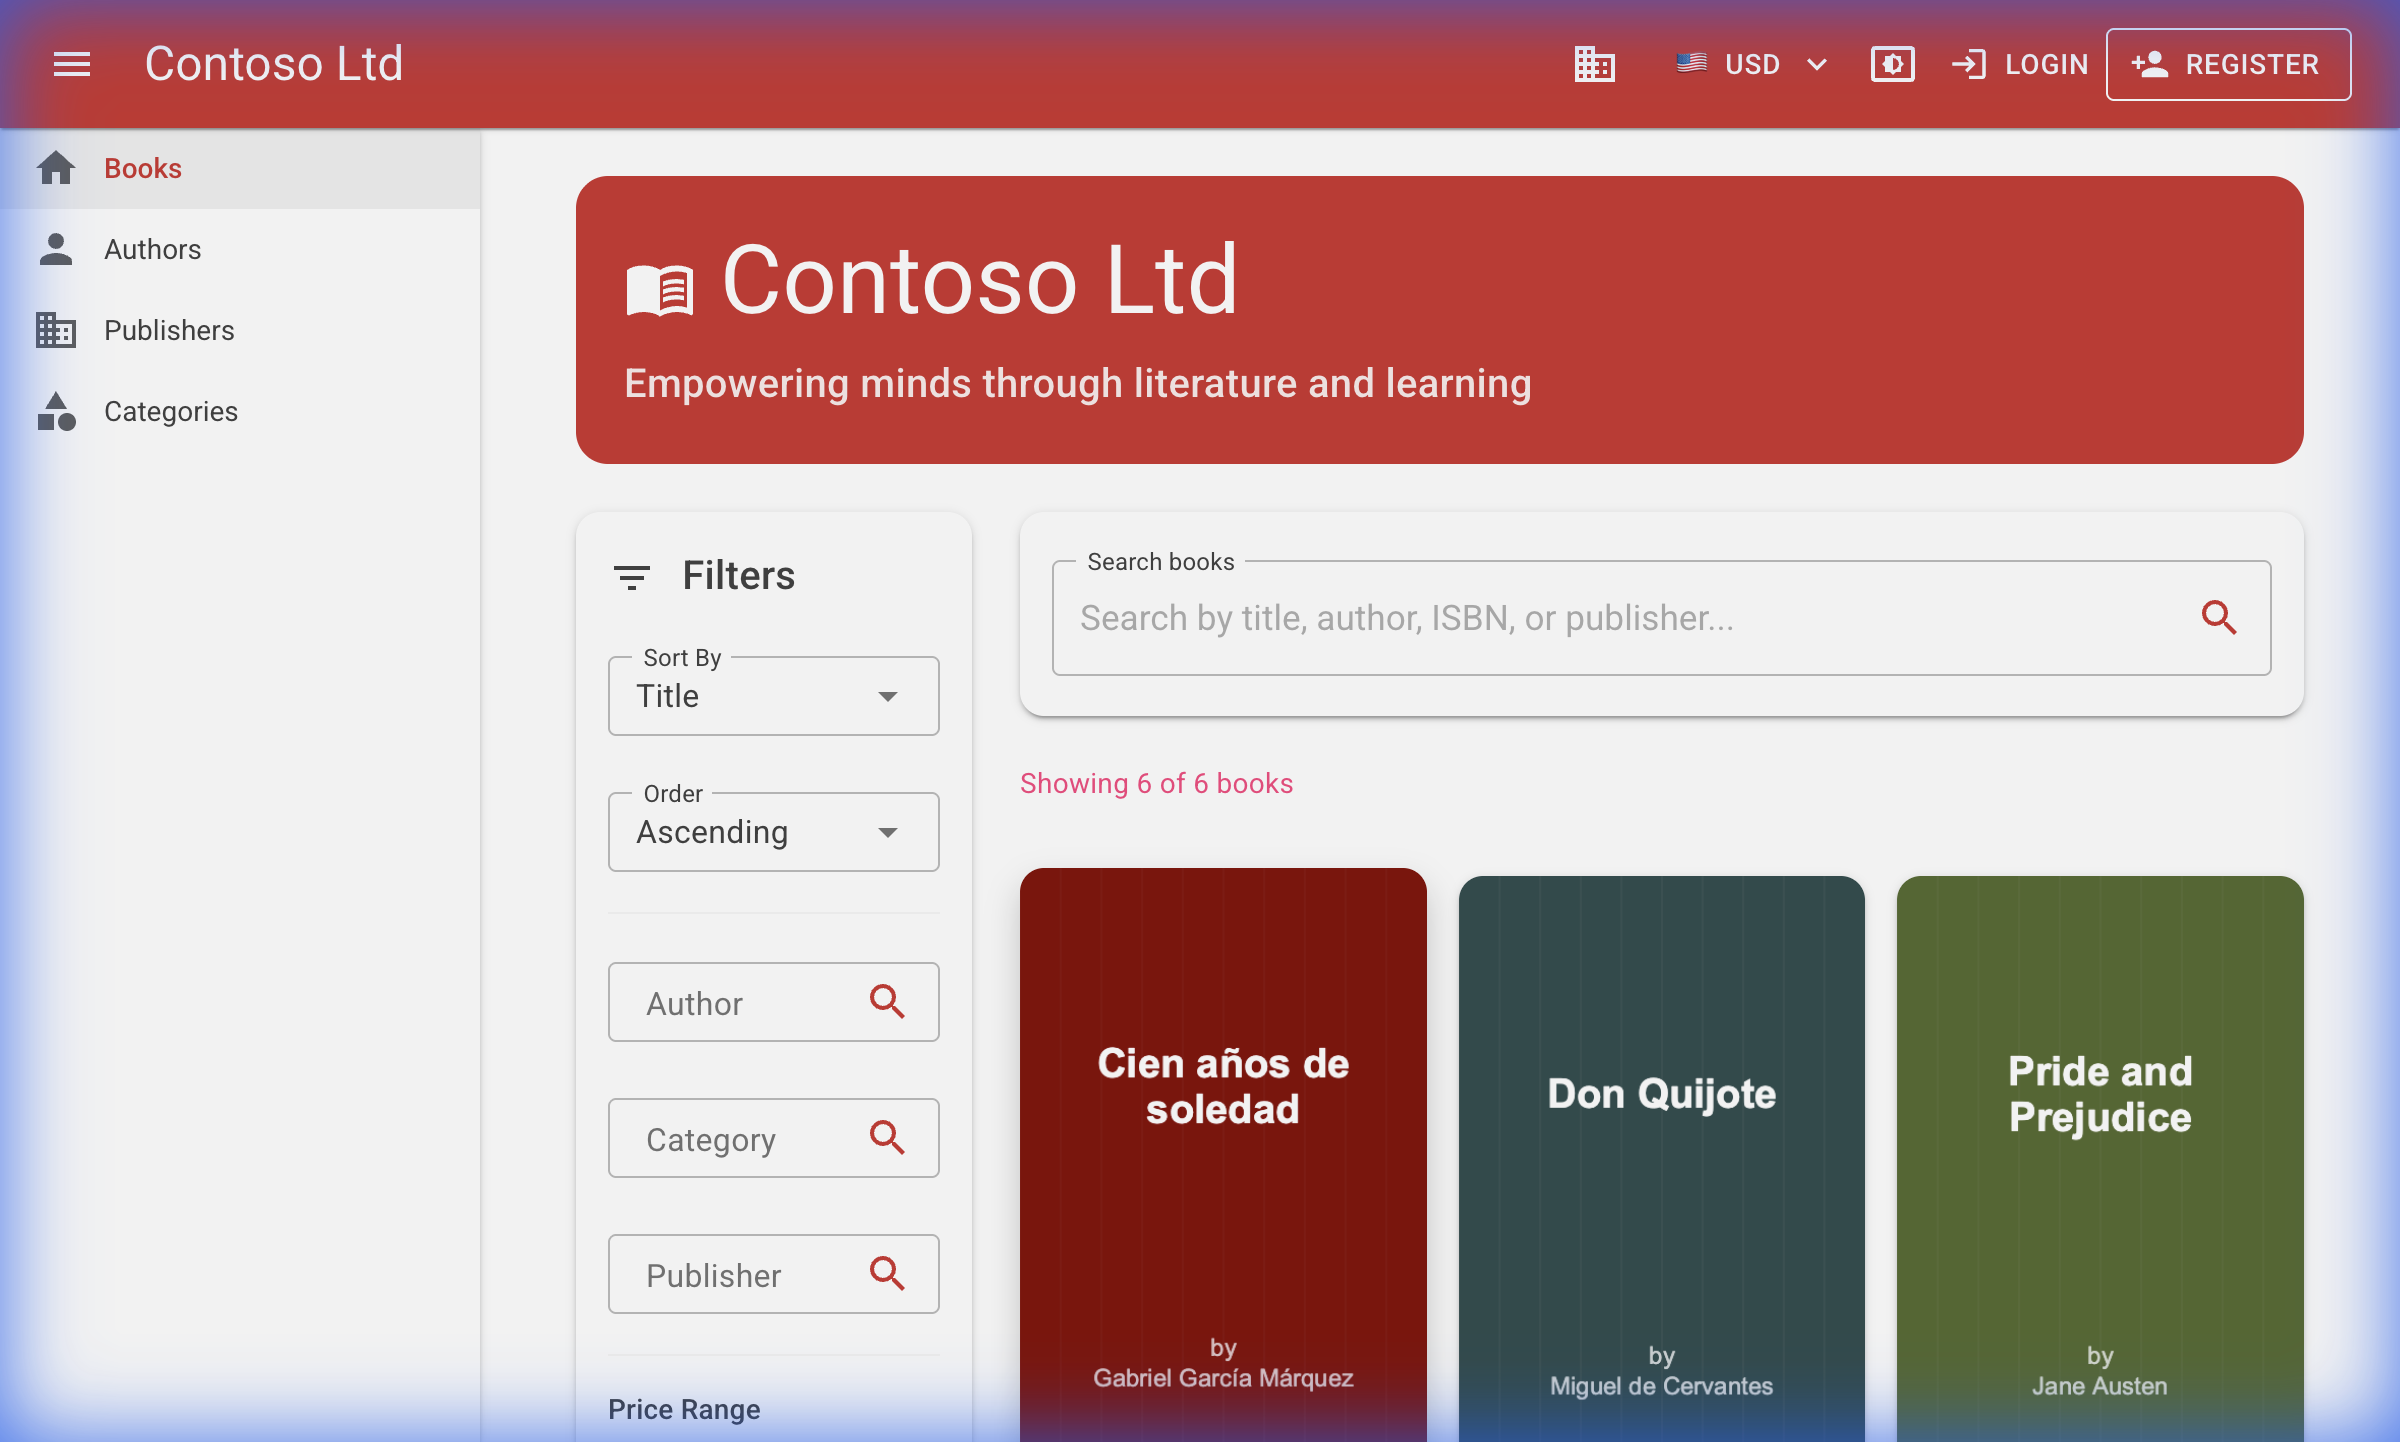Toggle the dark/light theme icon
The image size is (2400, 1442).
(x=1892, y=64)
